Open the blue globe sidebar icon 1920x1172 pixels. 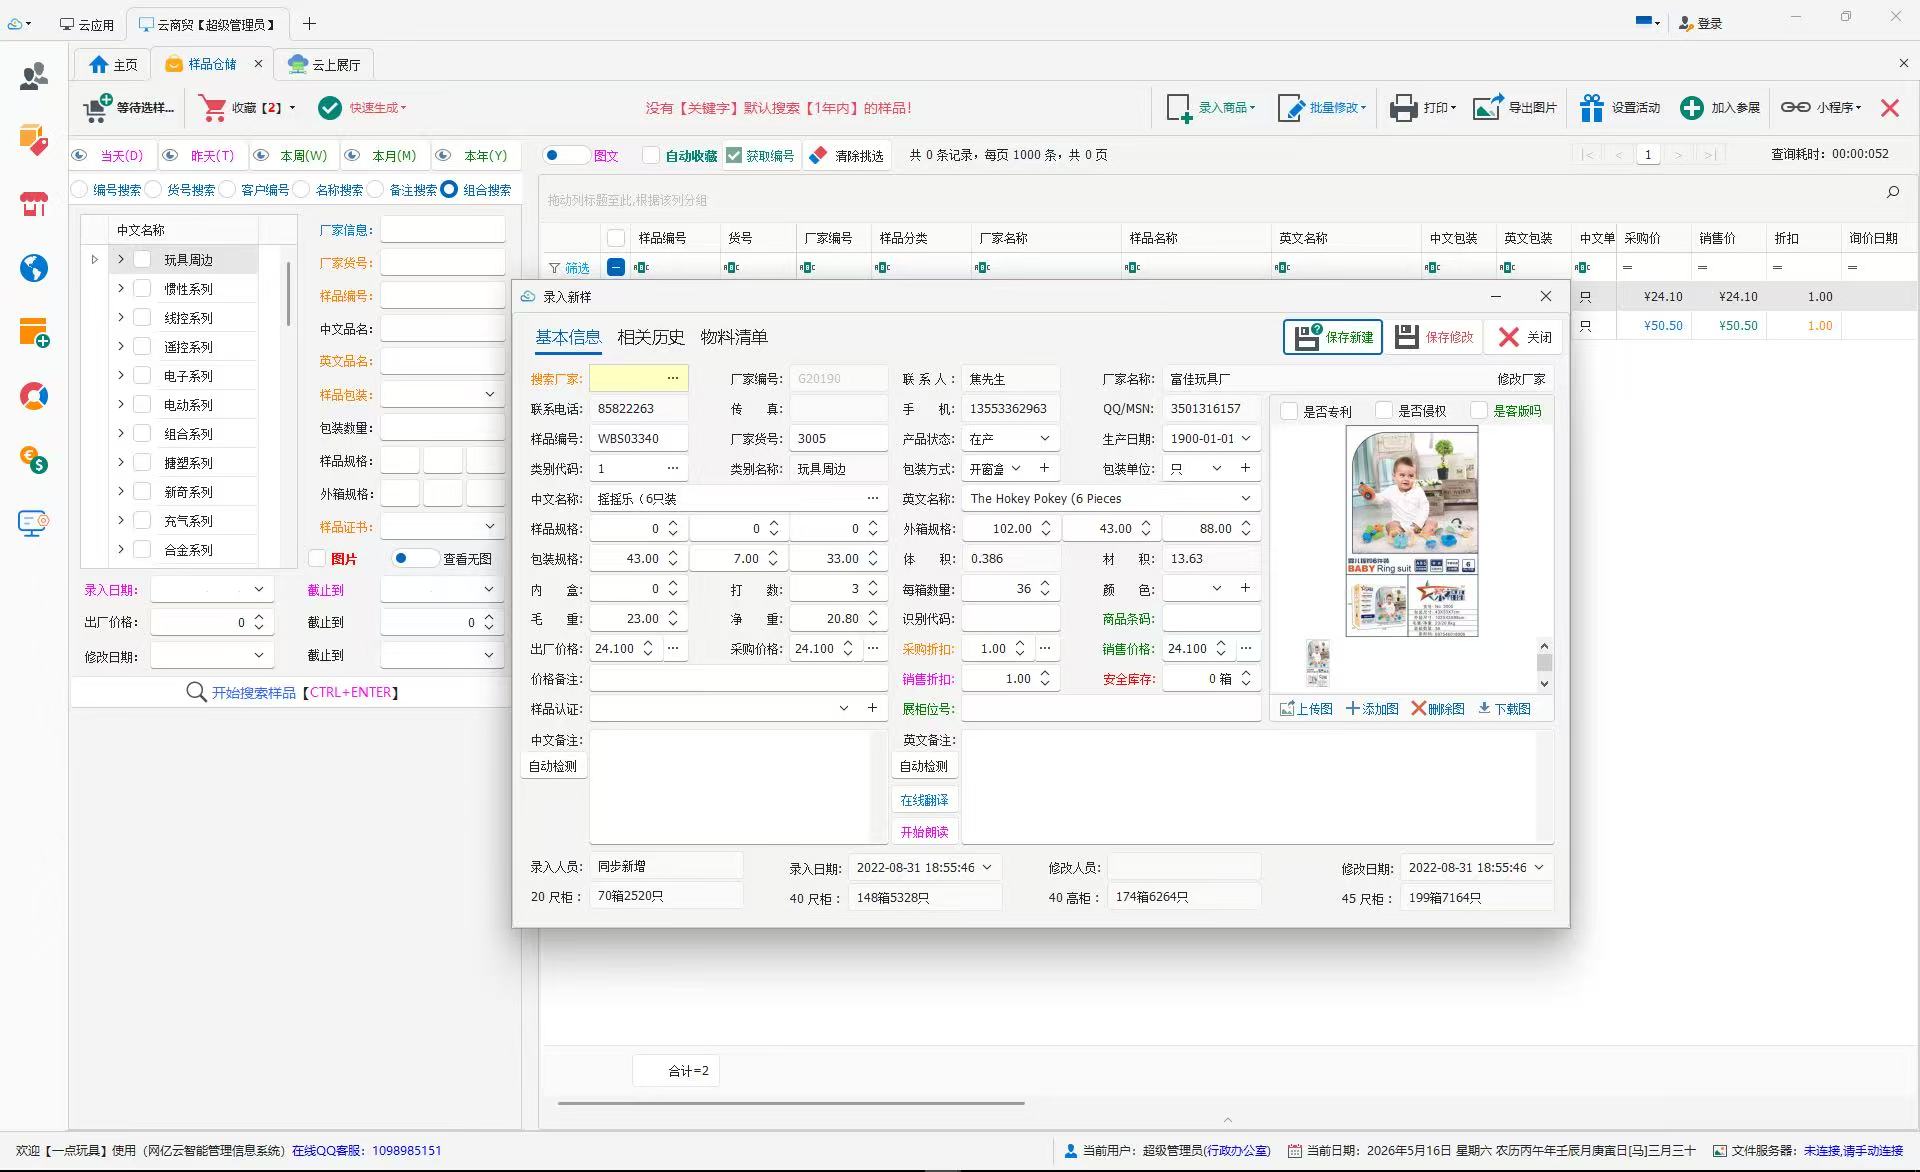(x=34, y=268)
